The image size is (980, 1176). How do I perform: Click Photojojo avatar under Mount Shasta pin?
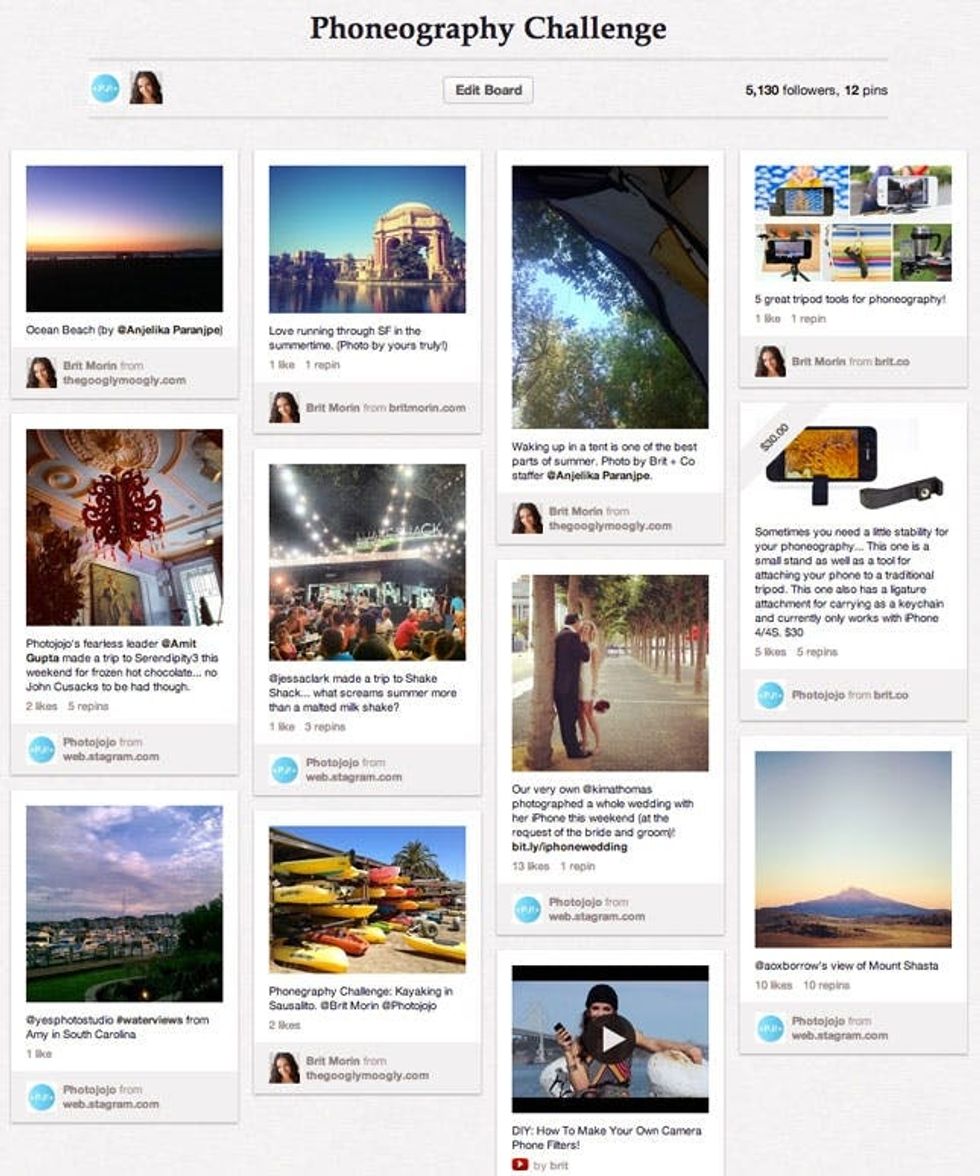(770, 1028)
